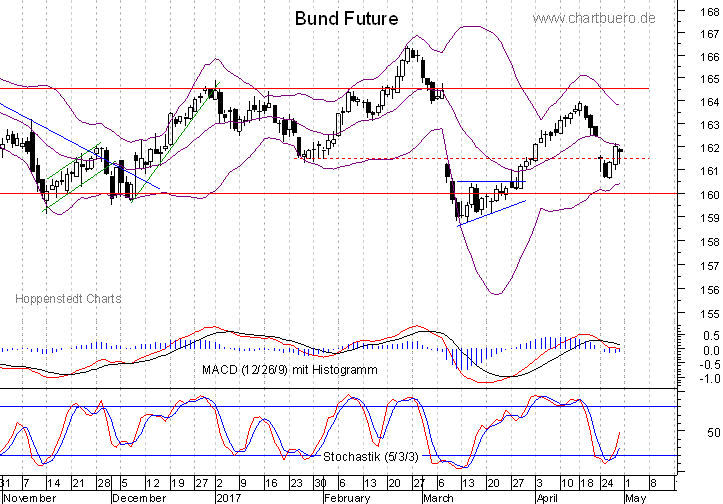Select the 'Stochastik (5/3/3)' label

(371, 457)
